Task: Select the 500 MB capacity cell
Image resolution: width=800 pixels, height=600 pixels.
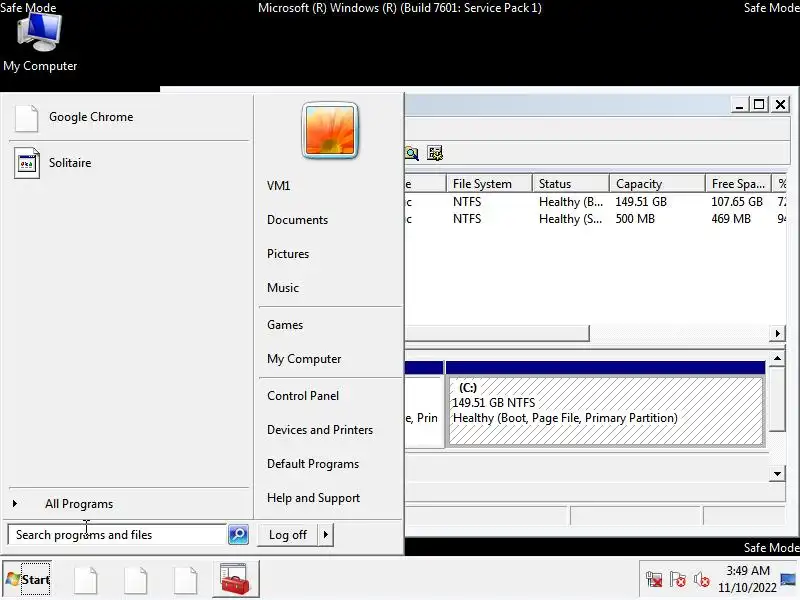Action: (635, 219)
